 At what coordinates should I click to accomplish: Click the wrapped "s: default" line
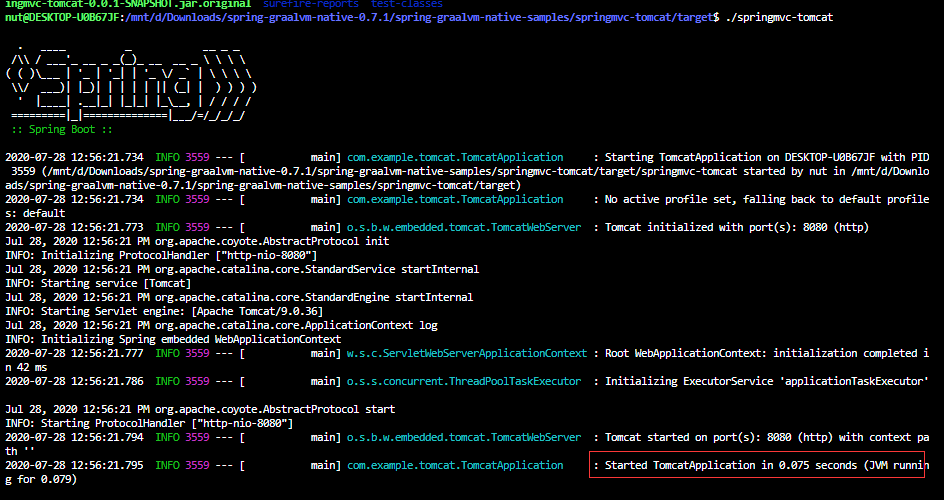pyautogui.click(x=35, y=213)
